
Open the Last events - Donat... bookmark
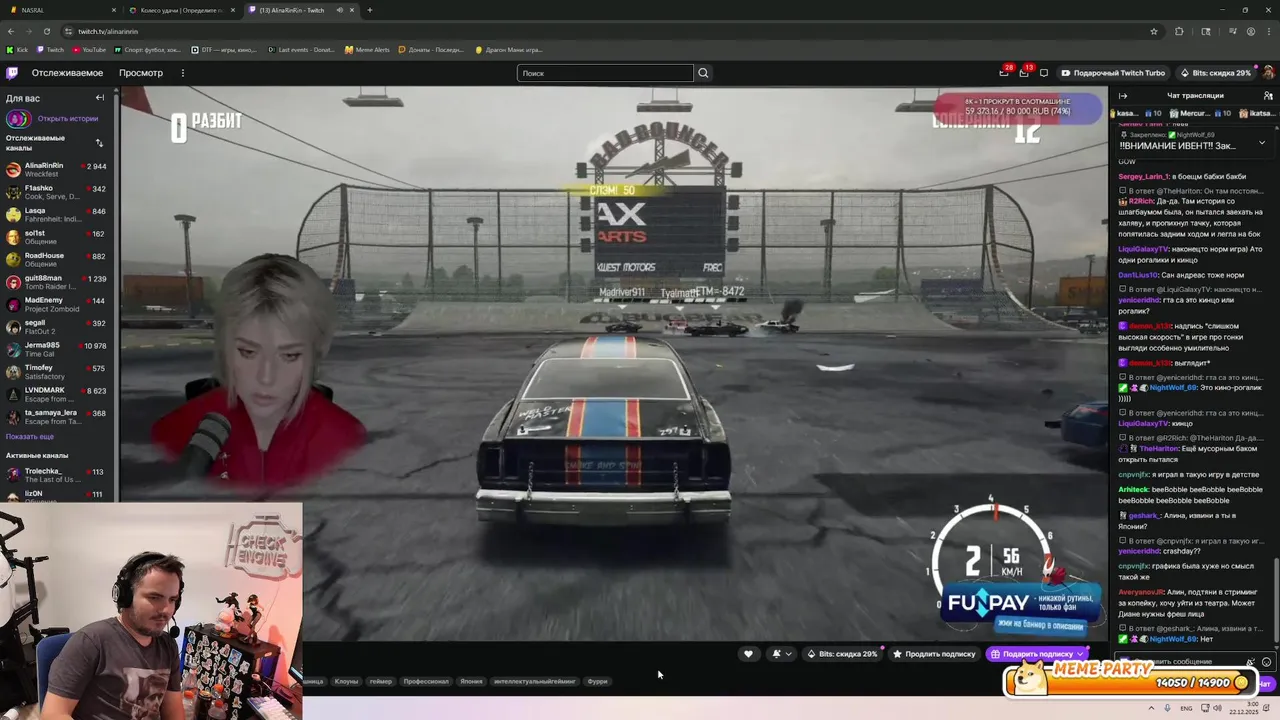coord(301,49)
